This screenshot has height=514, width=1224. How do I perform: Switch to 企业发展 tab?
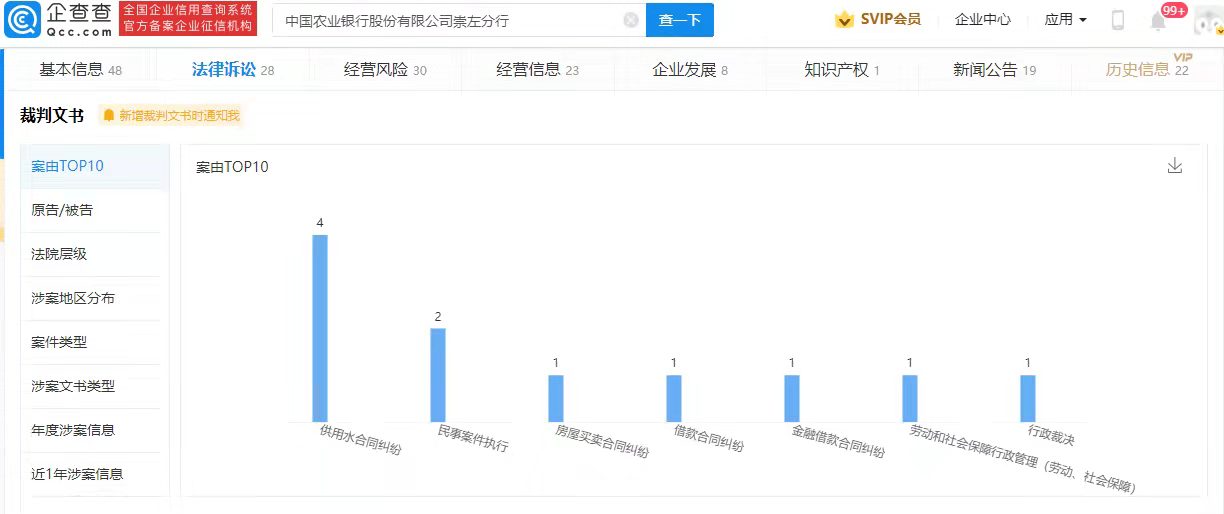coord(690,69)
